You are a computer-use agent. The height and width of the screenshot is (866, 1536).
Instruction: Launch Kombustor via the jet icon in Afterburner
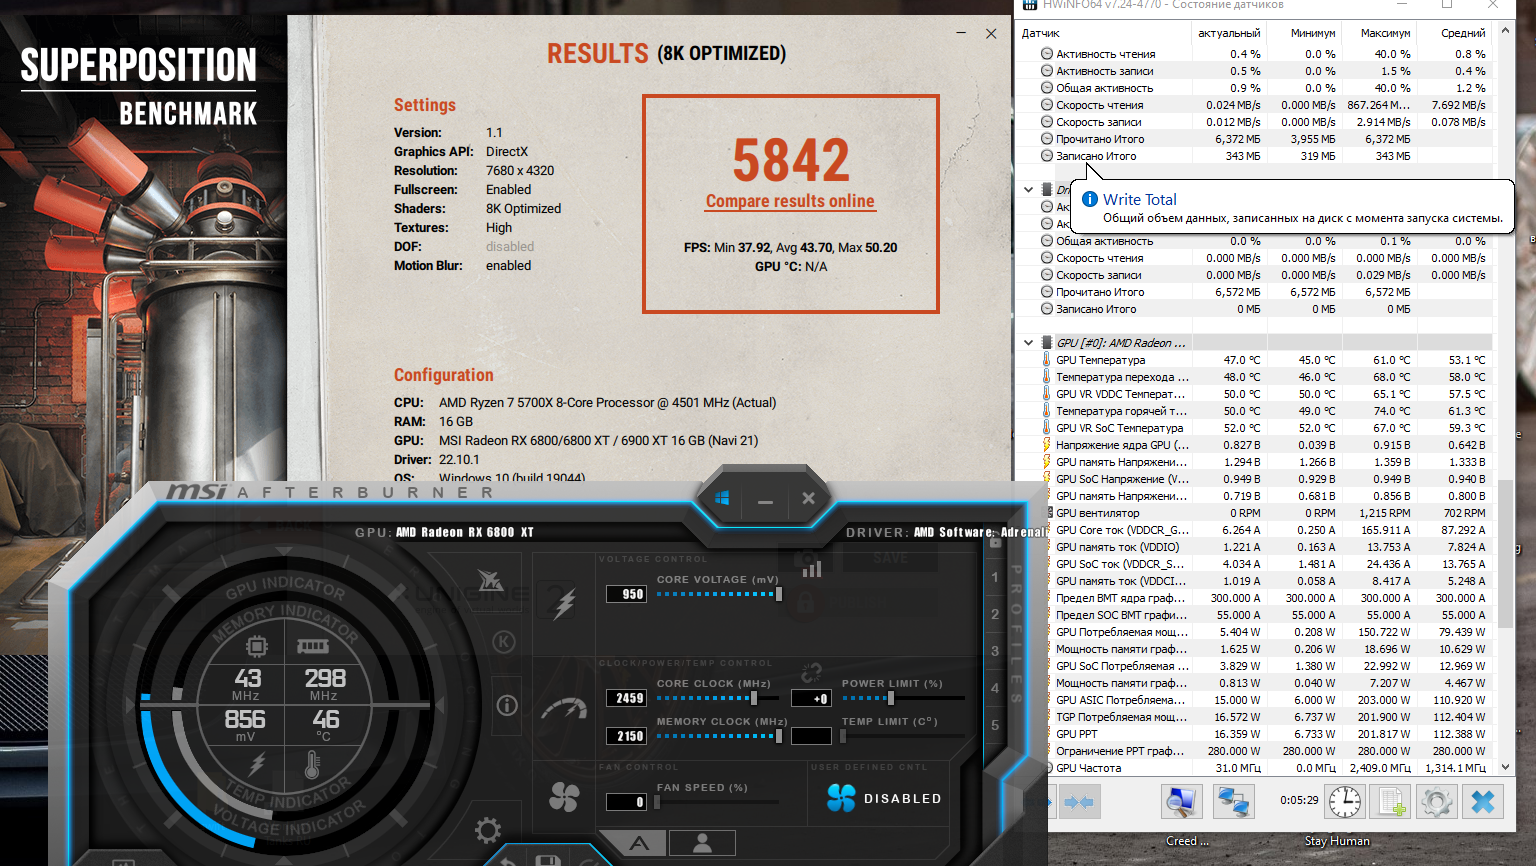(x=490, y=580)
